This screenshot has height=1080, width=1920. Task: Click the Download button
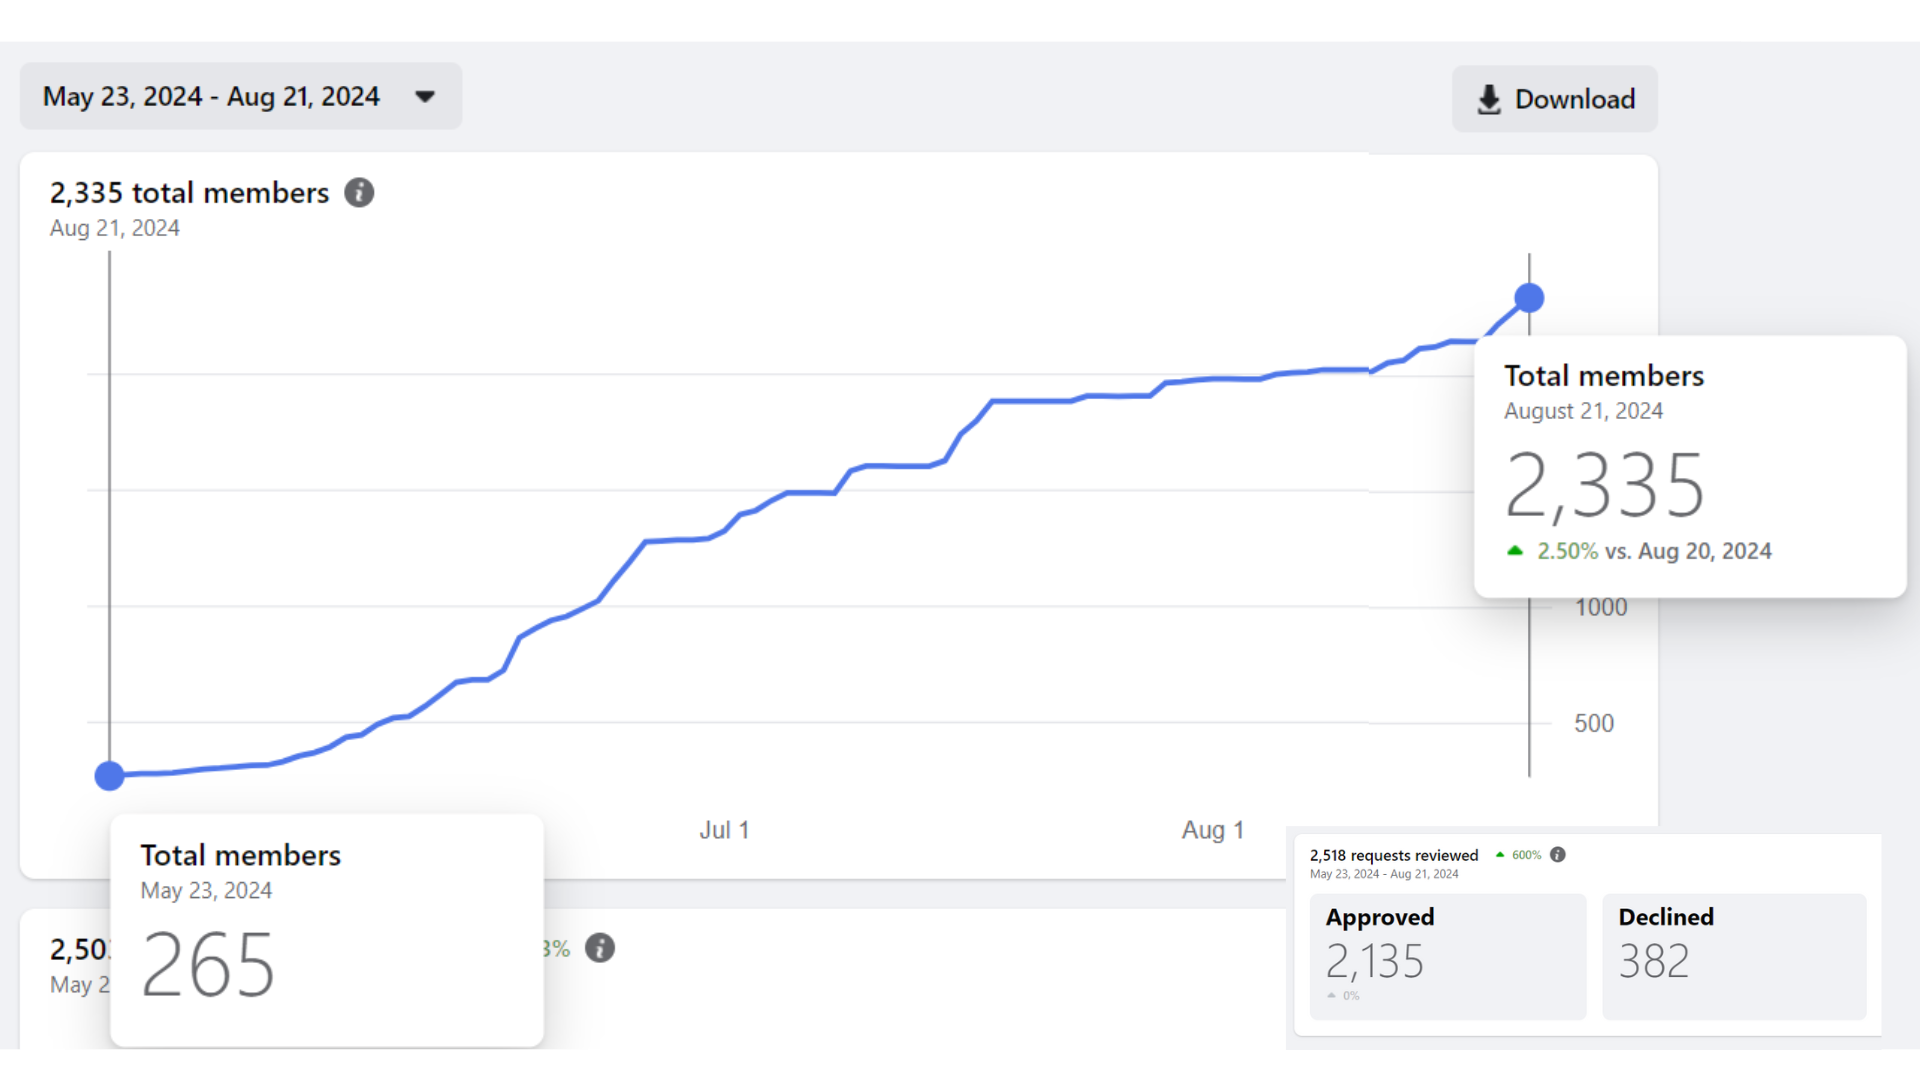(1574, 99)
